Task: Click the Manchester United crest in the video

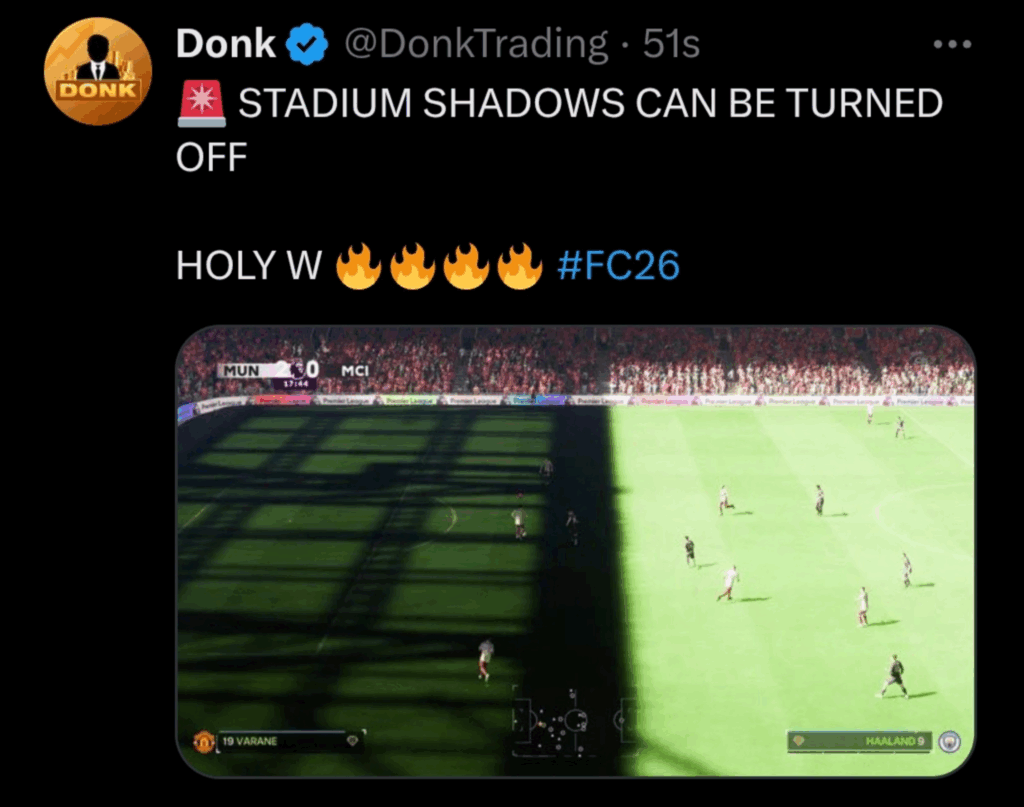Action: pyautogui.click(x=204, y=741)
